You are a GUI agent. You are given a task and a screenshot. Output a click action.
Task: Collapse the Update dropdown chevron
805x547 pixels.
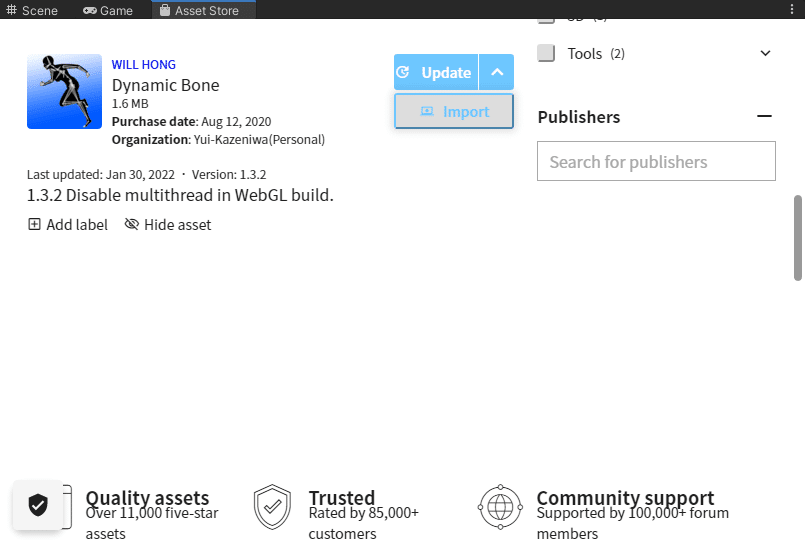(x=497, y=72)
